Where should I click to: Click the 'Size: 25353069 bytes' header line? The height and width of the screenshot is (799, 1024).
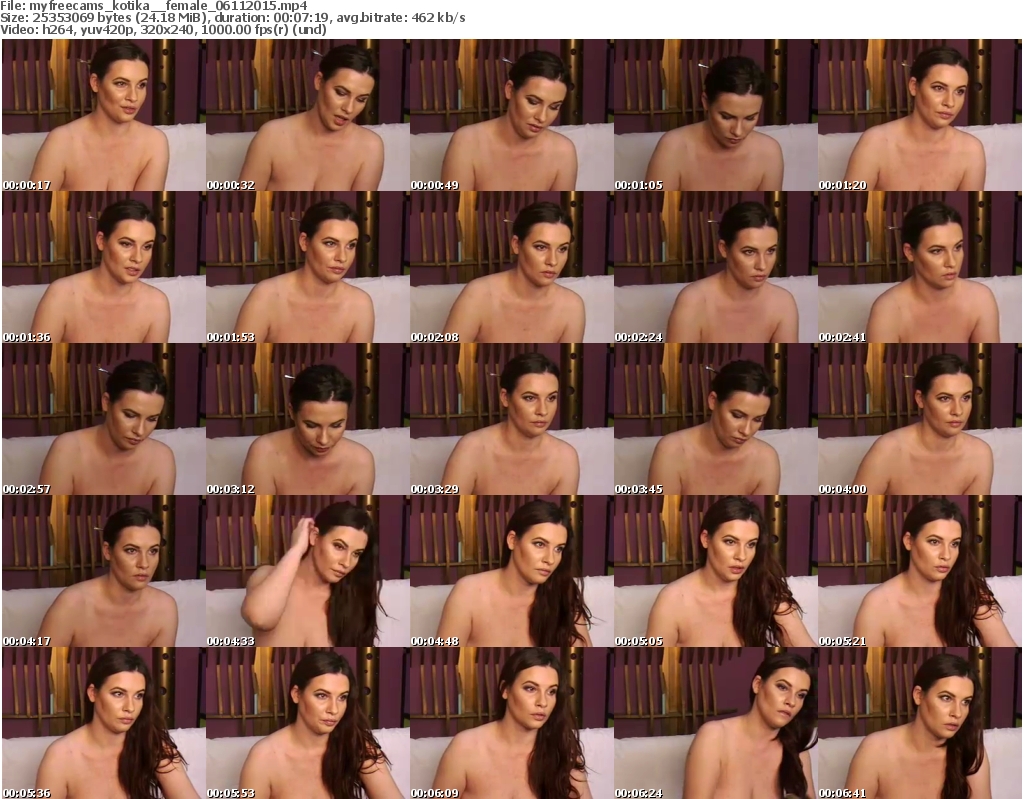(233, 18)
